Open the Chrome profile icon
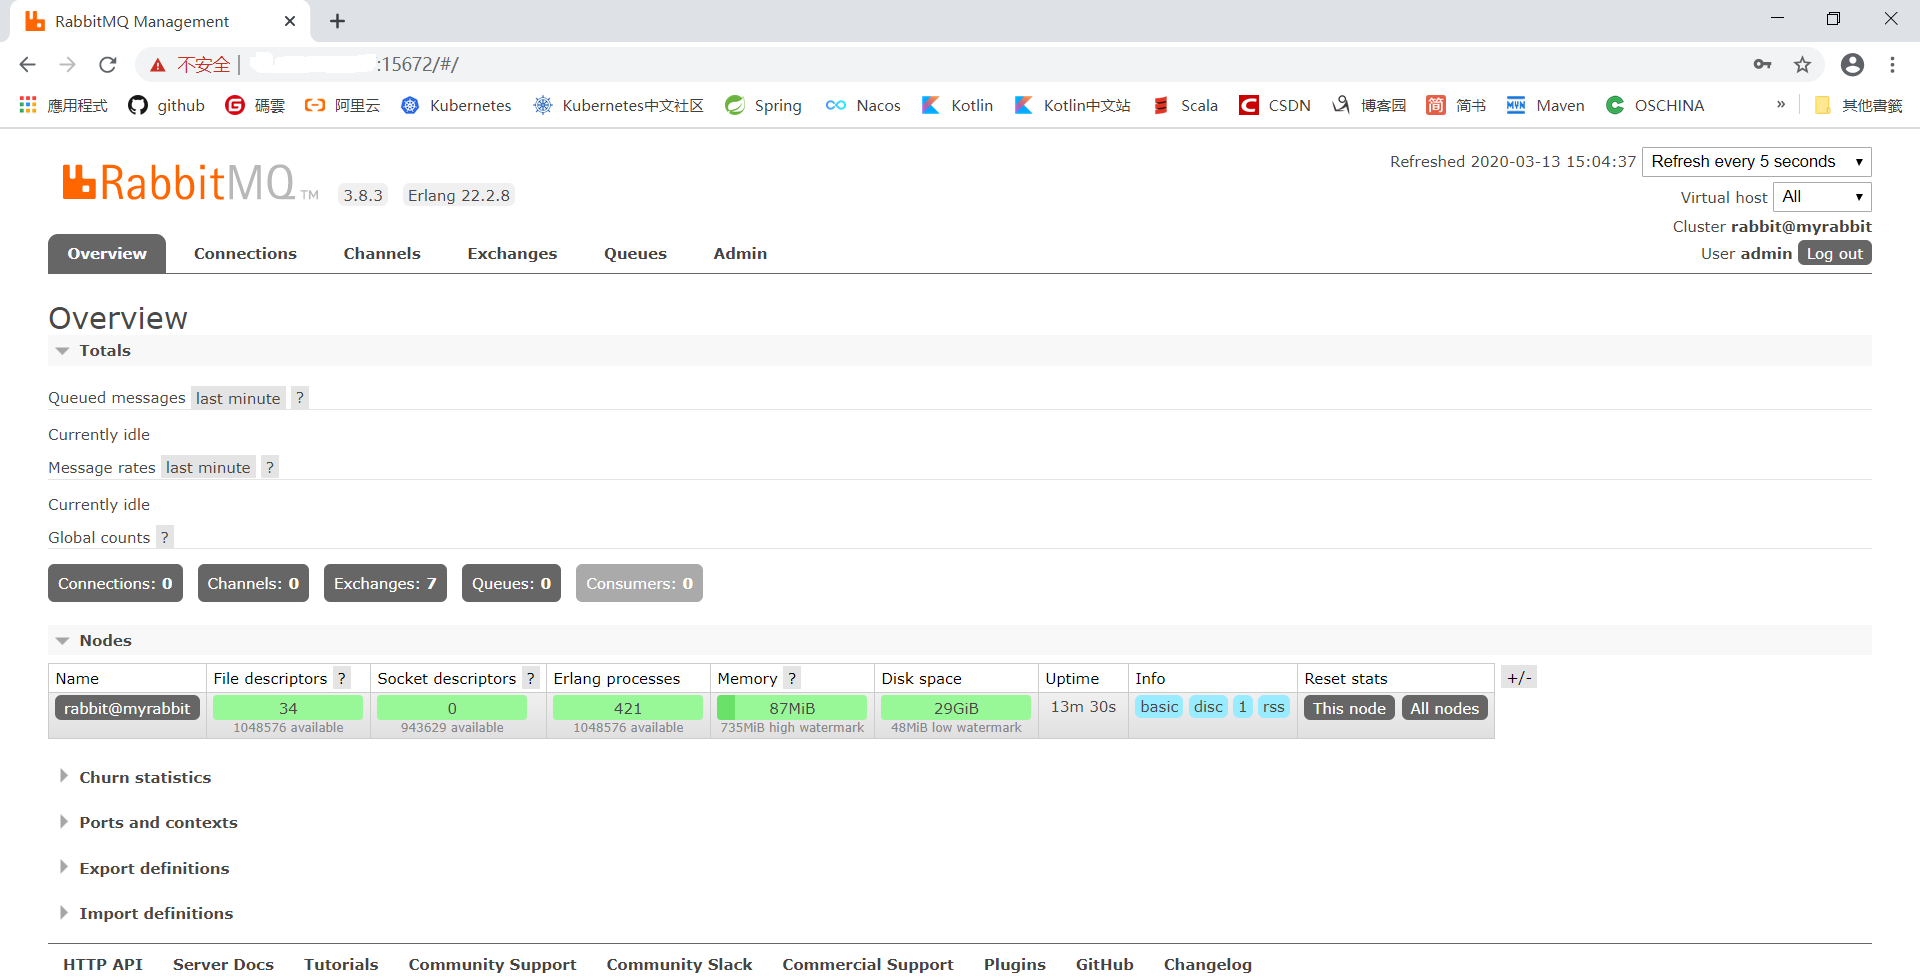 [1852, 64]
